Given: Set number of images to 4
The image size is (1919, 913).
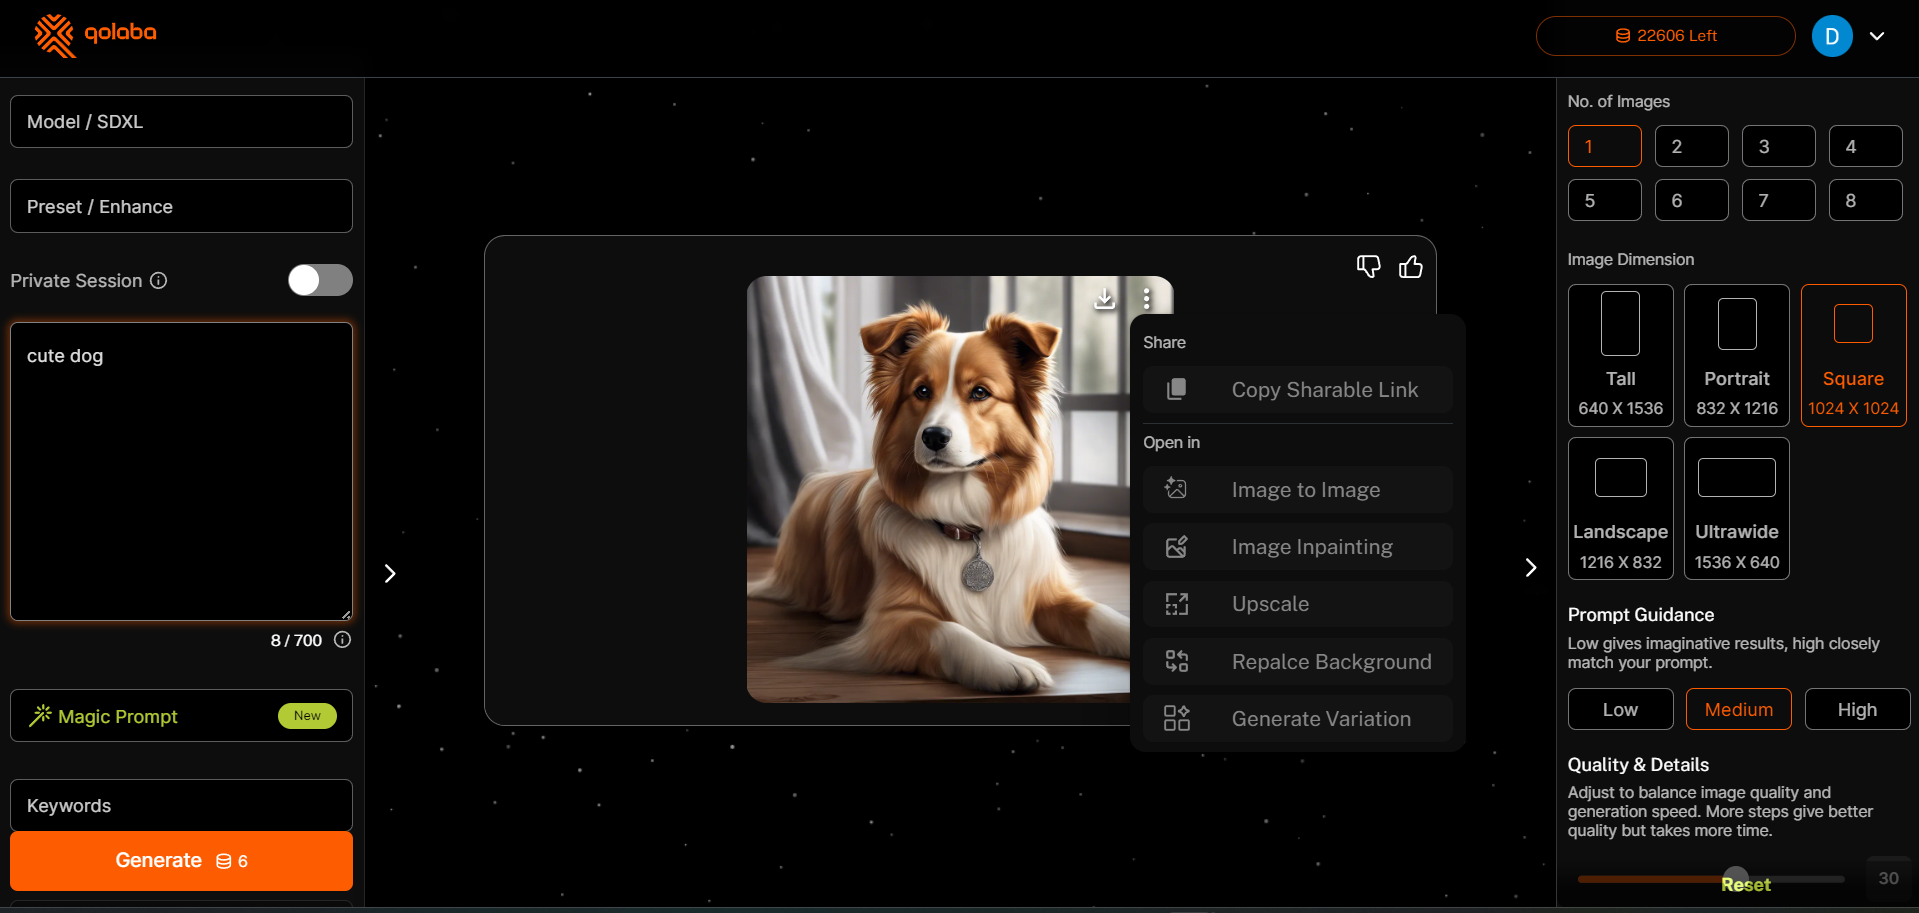Looking at the screenshot, I should [1864, 146].
